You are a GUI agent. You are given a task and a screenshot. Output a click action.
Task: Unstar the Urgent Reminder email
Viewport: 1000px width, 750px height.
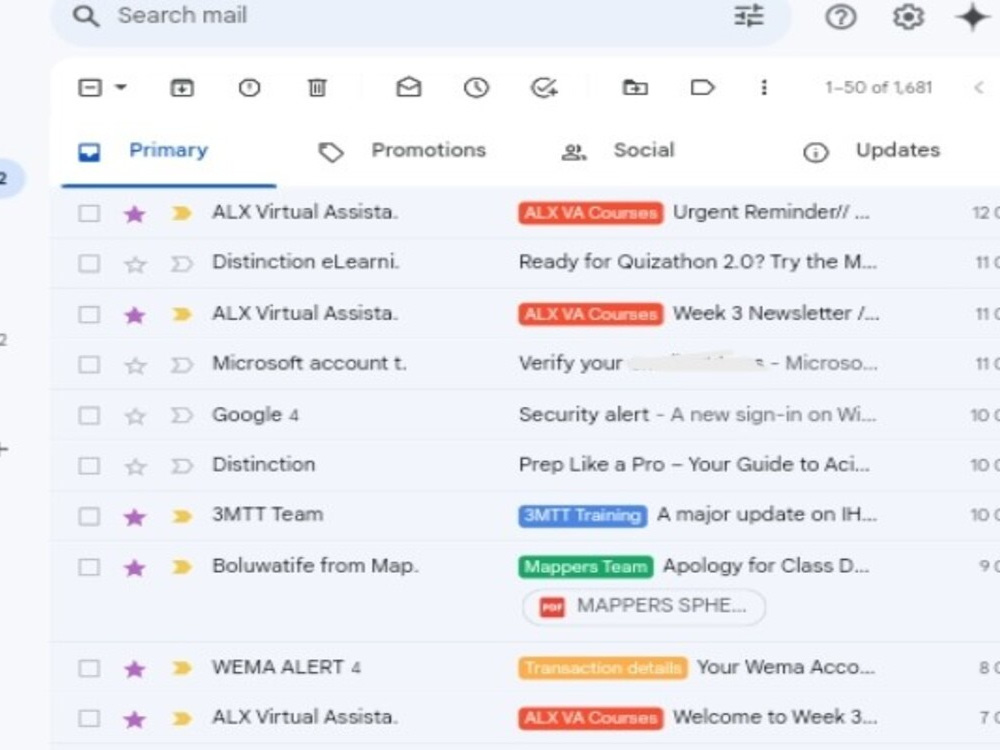[135, 214]
